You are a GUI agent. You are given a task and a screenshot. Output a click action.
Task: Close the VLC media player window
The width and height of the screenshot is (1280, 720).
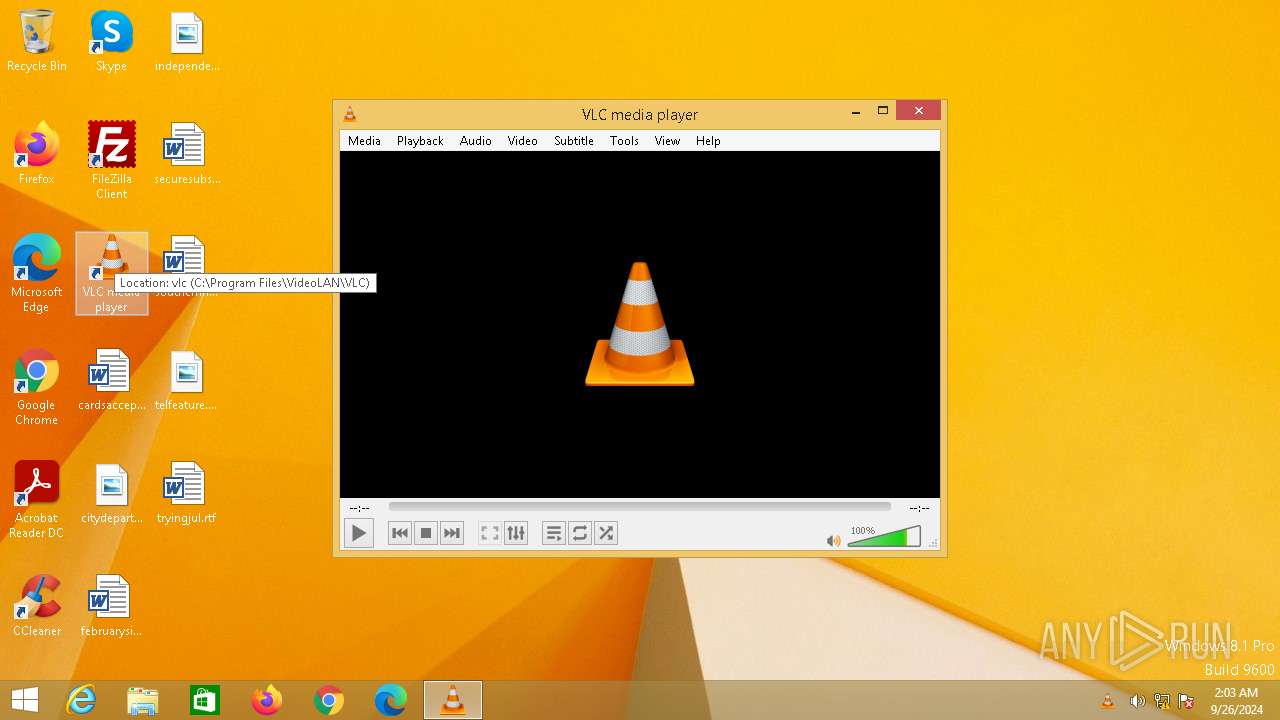918,111
